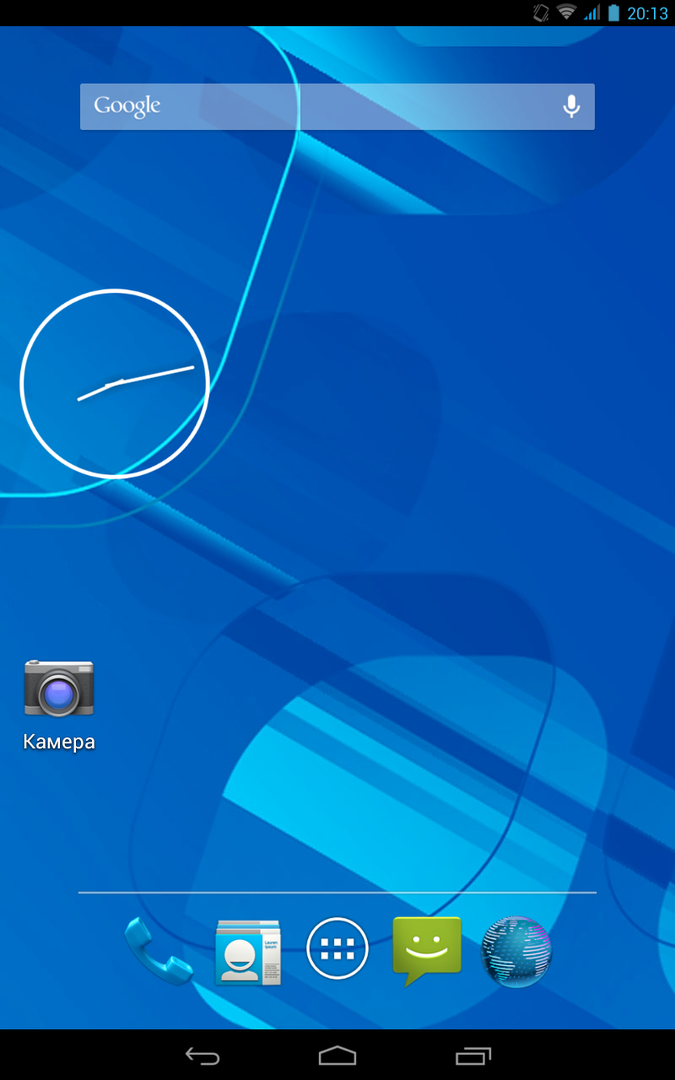675x1080 pixels.
Task: Open the Messaging app with smiley
Action: 427,950
